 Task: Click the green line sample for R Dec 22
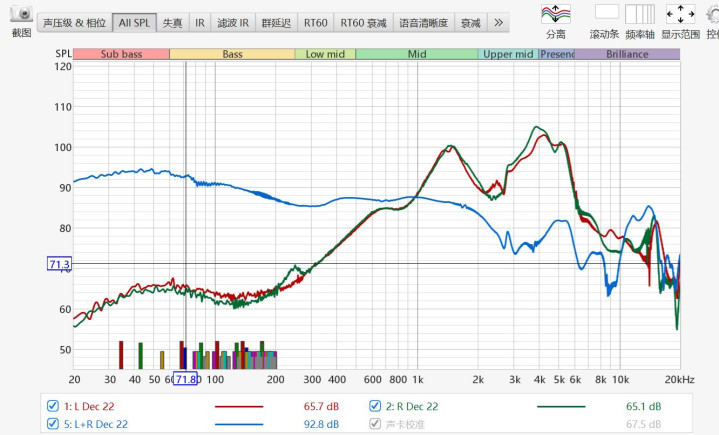[561, 407]
